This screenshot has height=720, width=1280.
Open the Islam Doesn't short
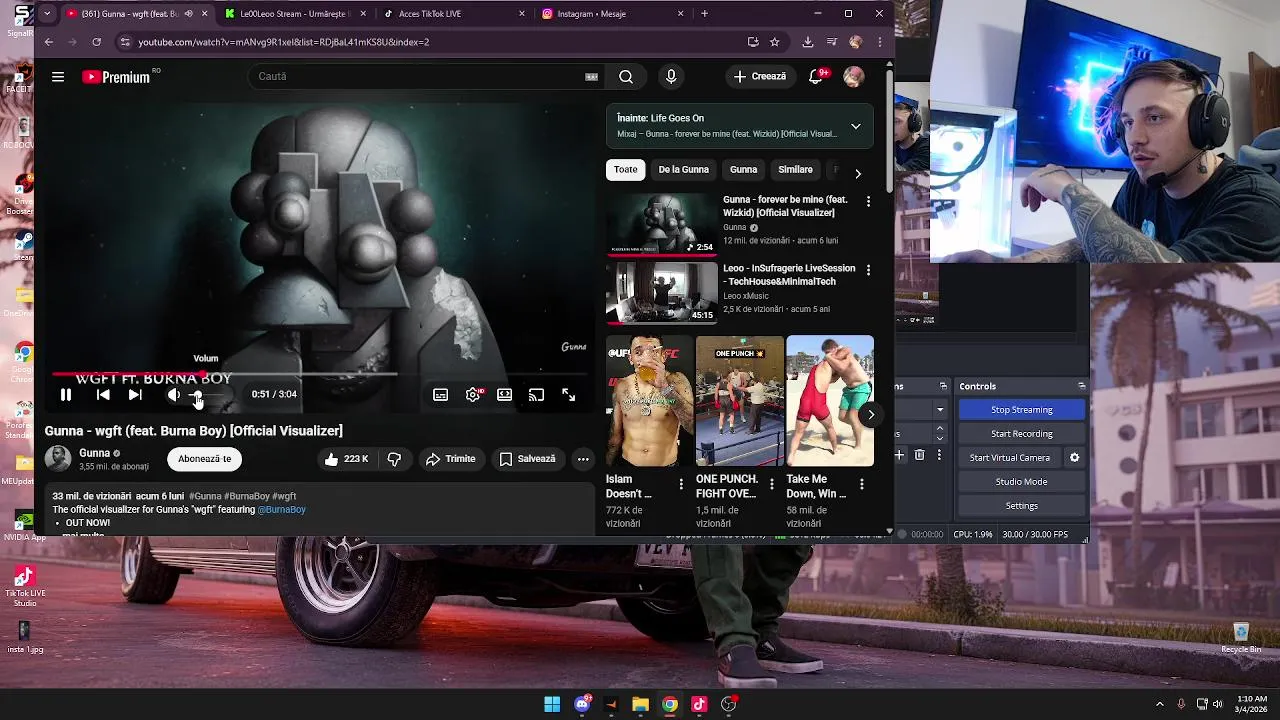(x=649, y=401)
